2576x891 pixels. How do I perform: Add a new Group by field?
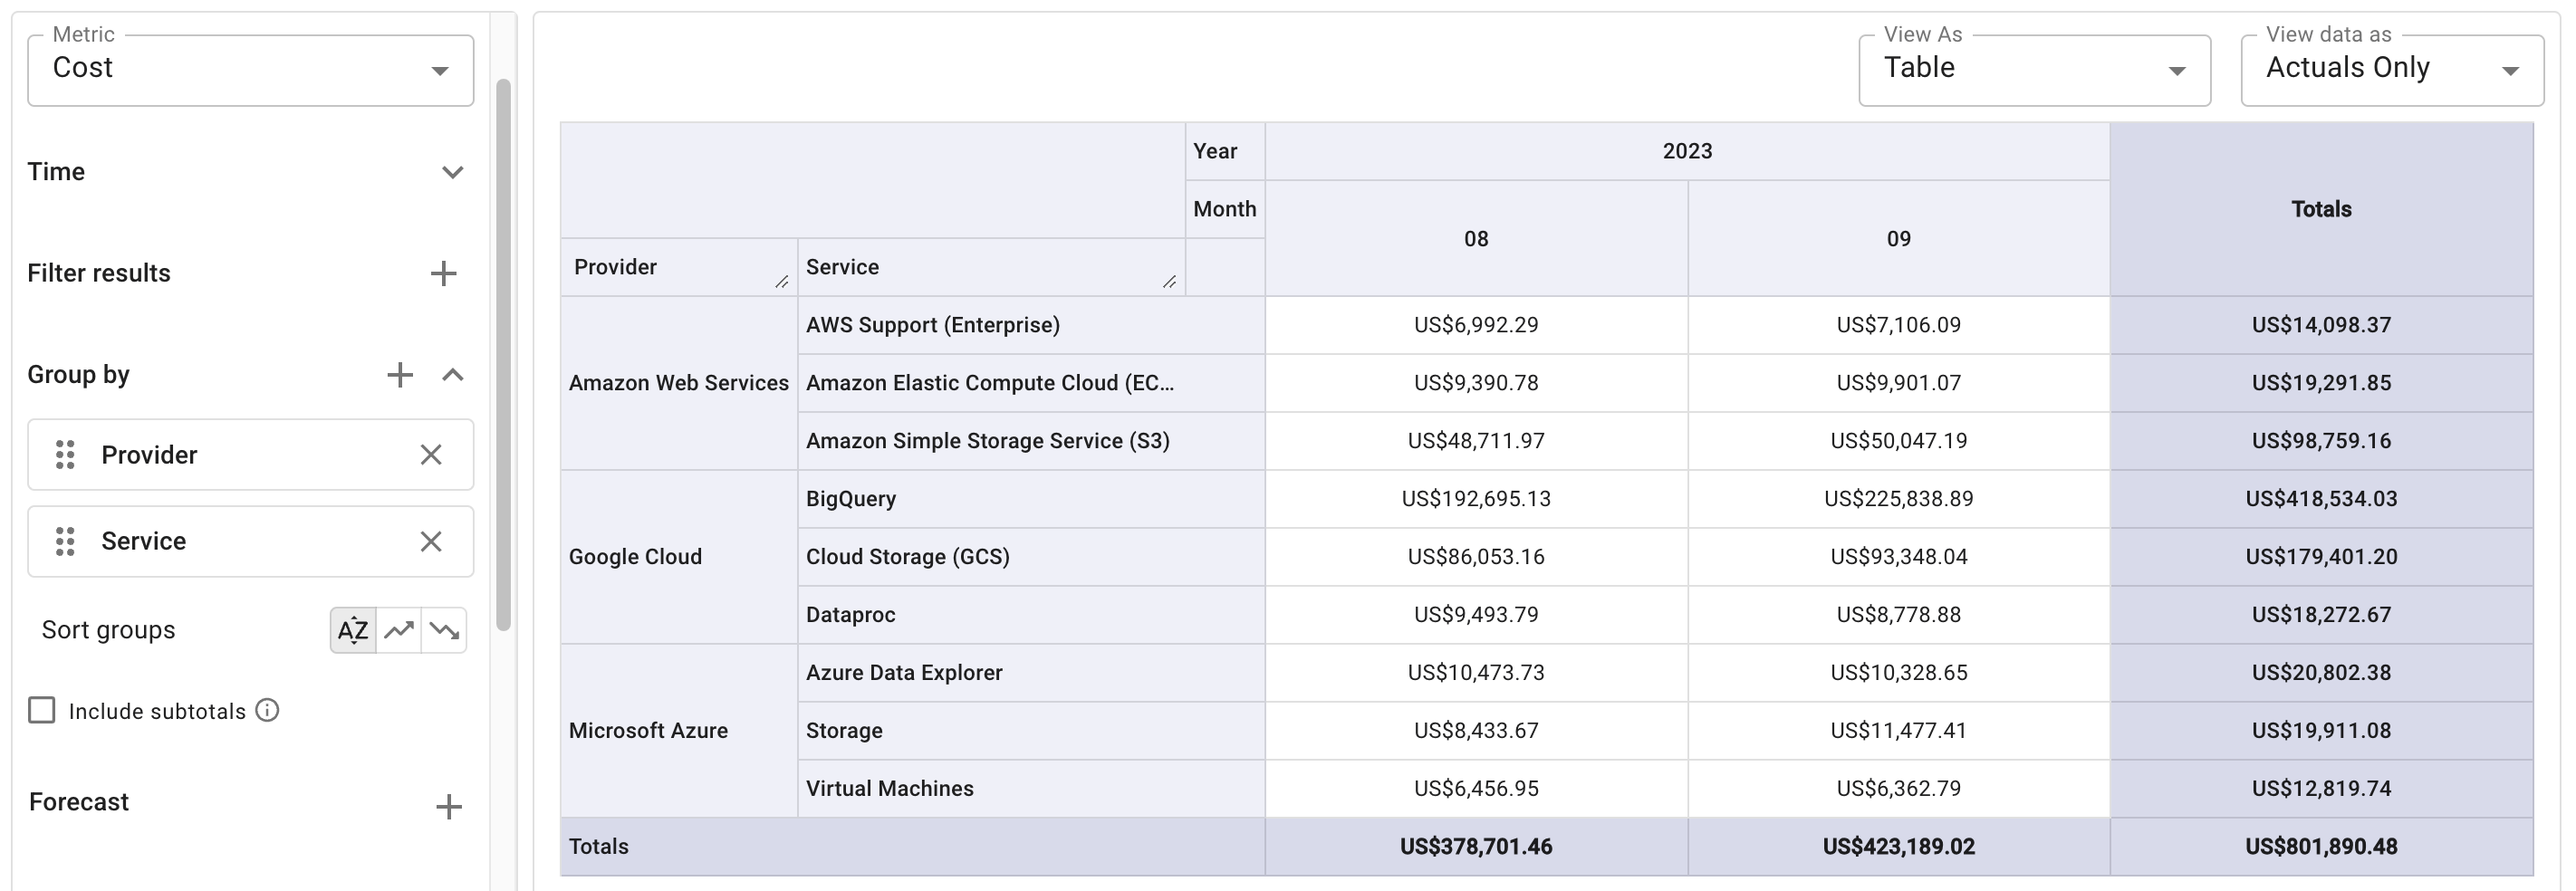pyautogui.click(x=400, y=375)
